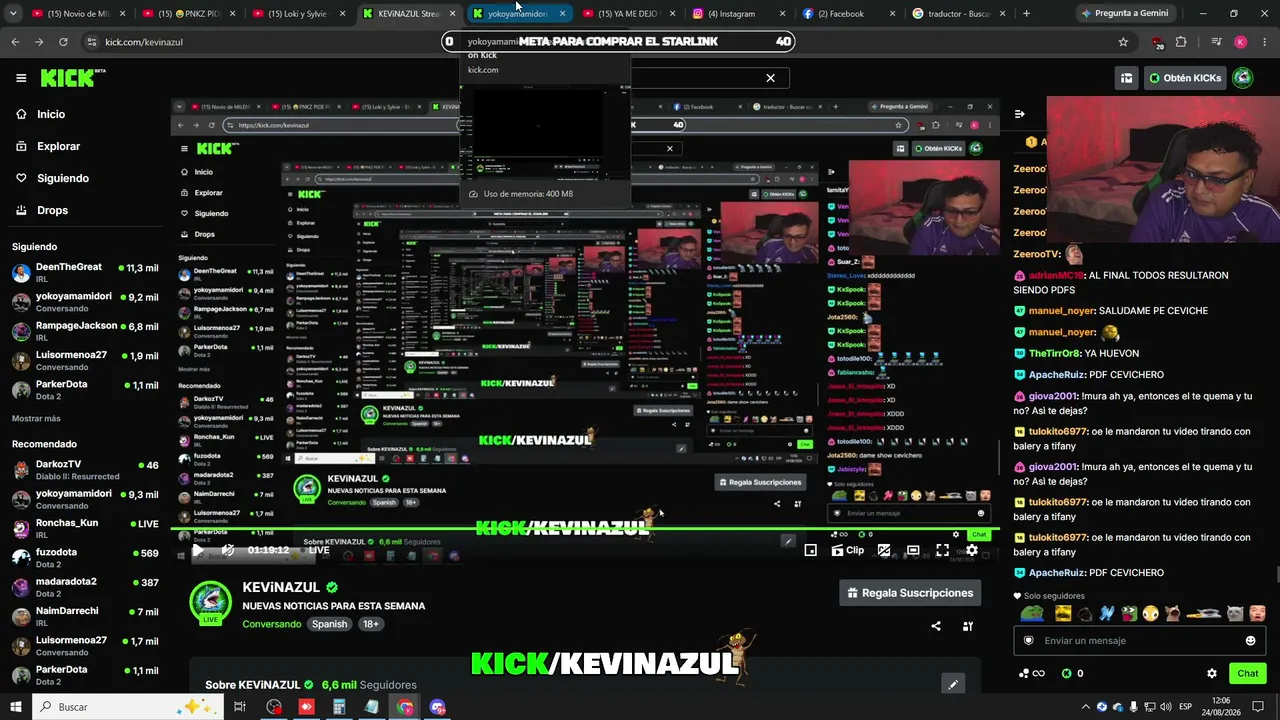The width and height of the screenshot is (1280, 720).
Task: Click the chat message input field
Action: [x=1140, y=641]
